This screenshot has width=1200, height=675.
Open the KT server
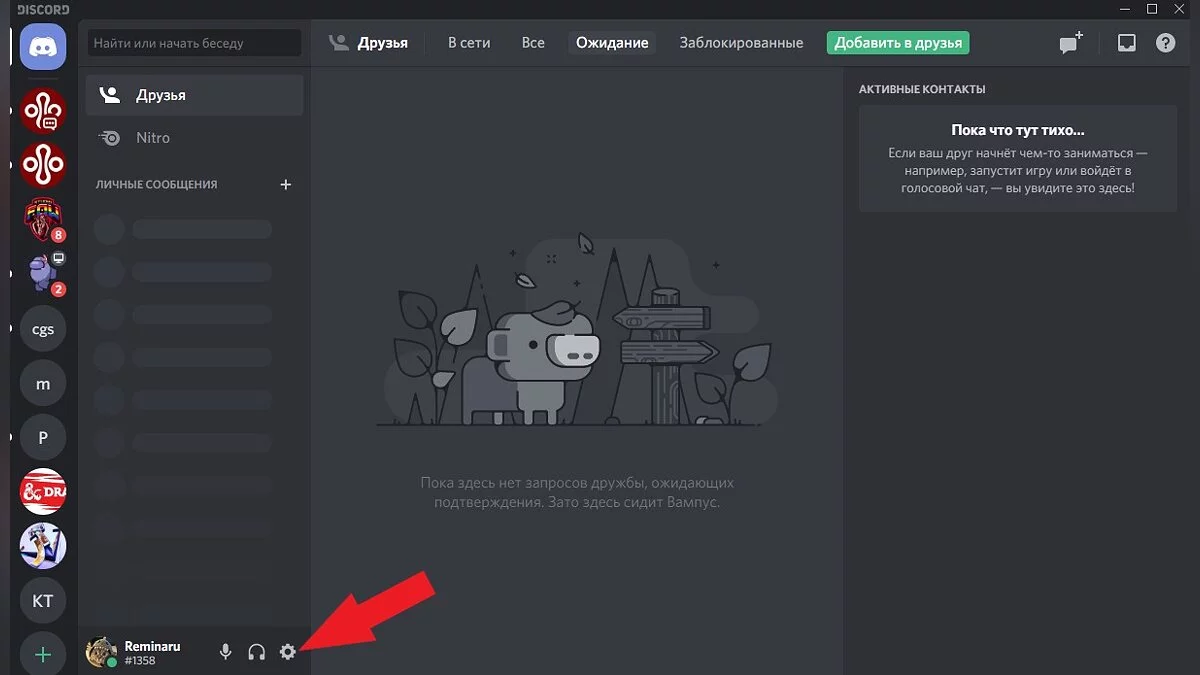coord(43,601)
